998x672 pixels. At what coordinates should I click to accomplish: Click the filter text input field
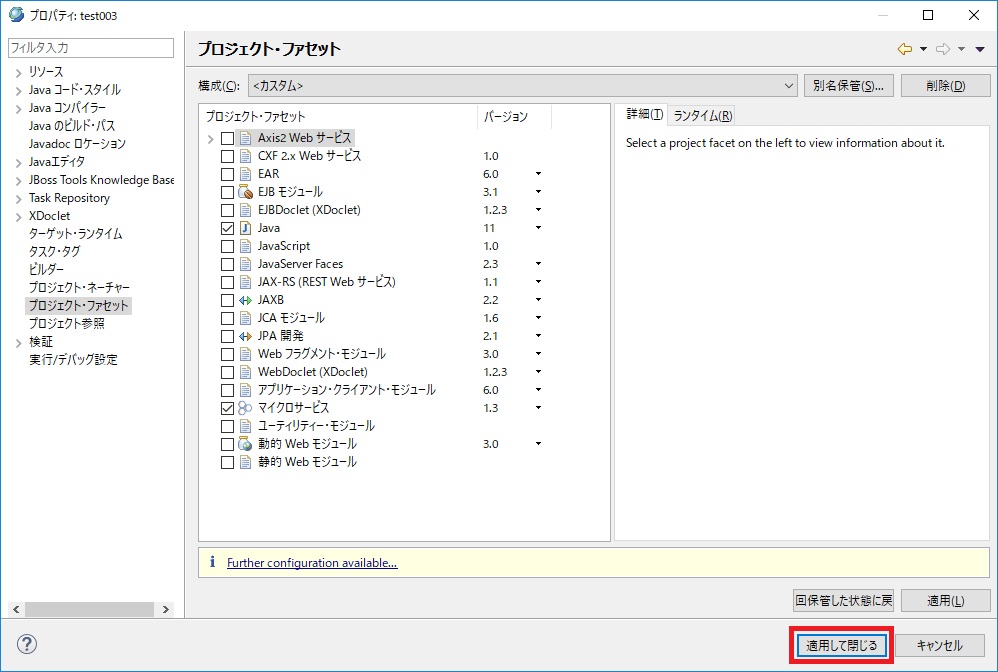point(90,48)
